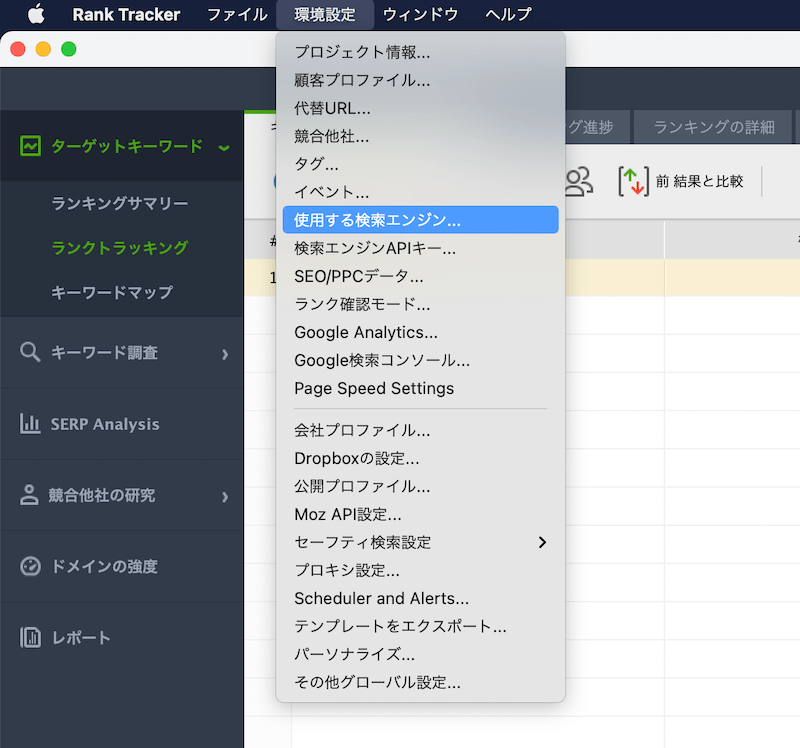The width and height of the screenshot is (800, 748).
Task: Click the レポート document icon
Action: tap(30, 637)
